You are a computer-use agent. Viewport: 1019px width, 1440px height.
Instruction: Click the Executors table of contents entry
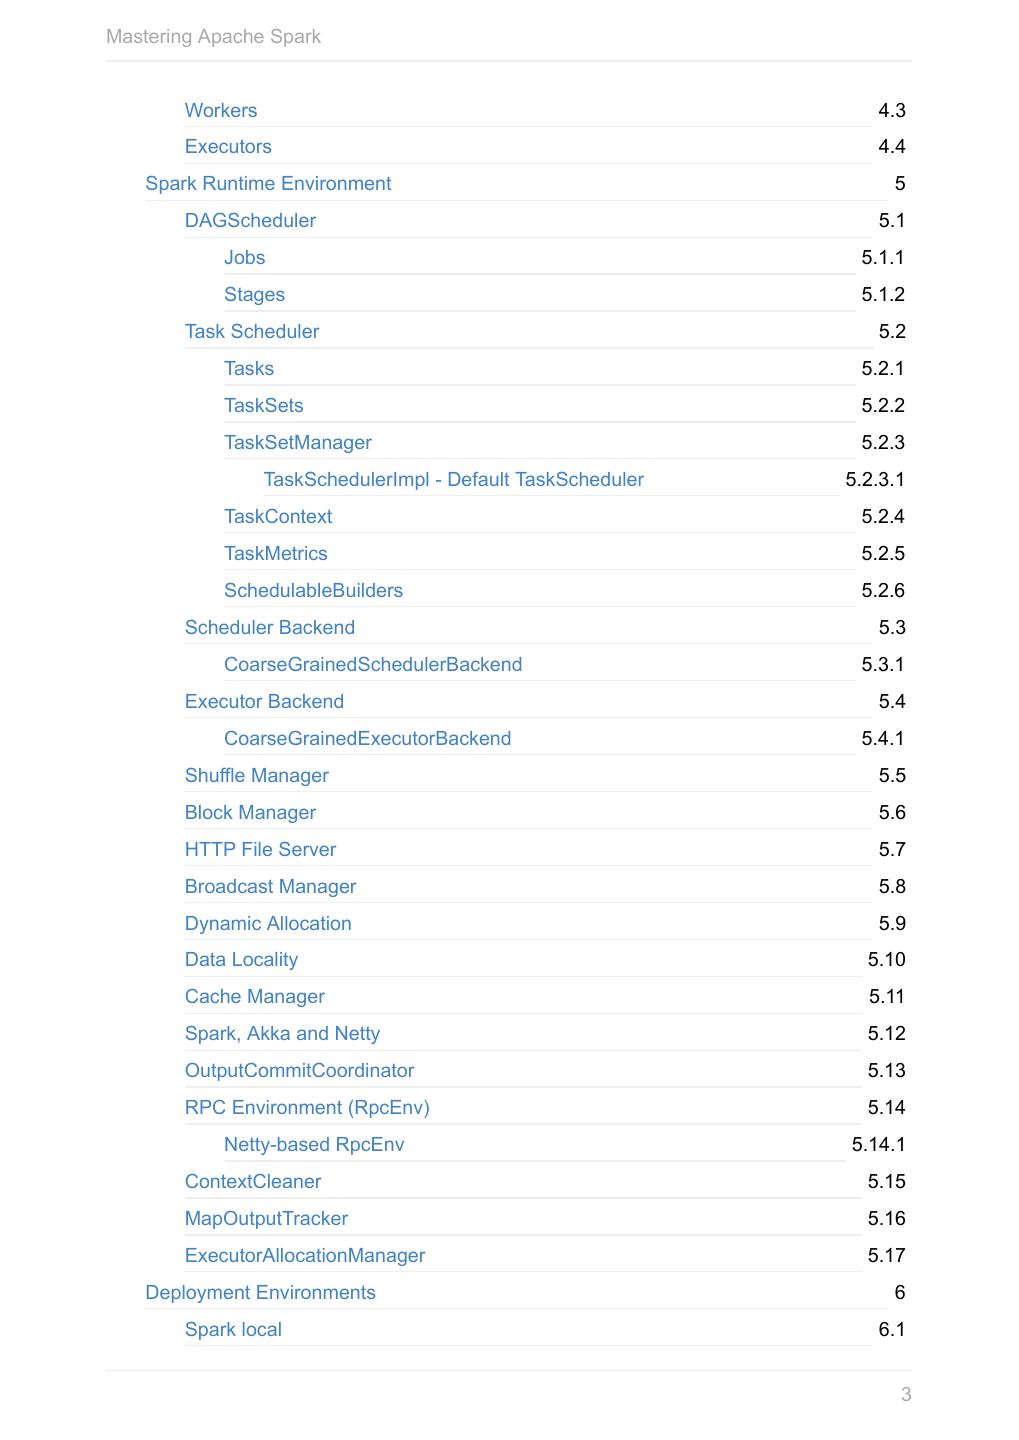tap(228, 147)
